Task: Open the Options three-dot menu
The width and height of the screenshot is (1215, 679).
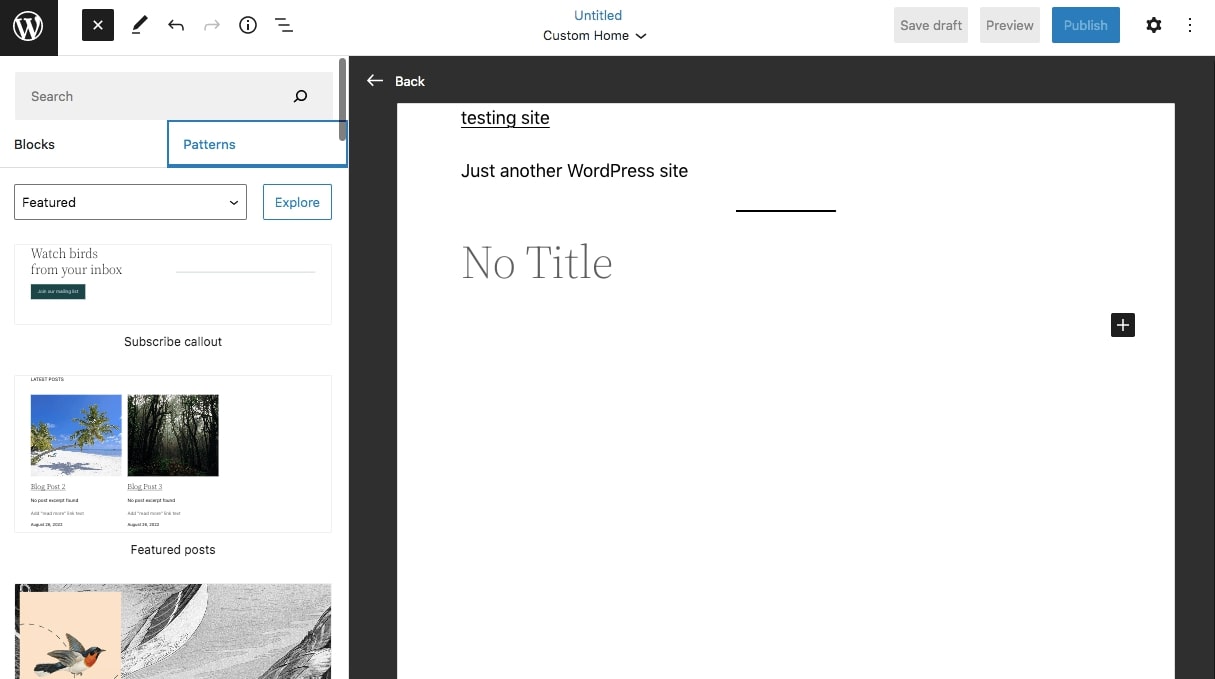Action: tap(1190, 24)
